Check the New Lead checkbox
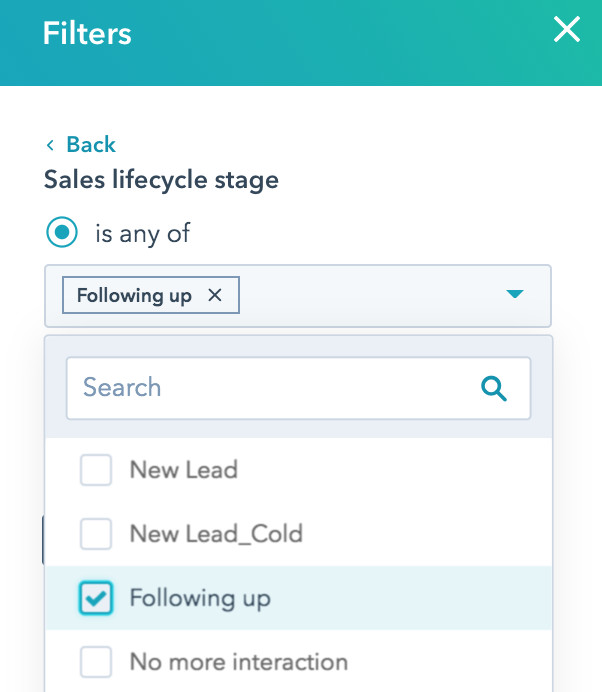The height and width of the screenshot is (692, 602). click(x=96, y=470)
